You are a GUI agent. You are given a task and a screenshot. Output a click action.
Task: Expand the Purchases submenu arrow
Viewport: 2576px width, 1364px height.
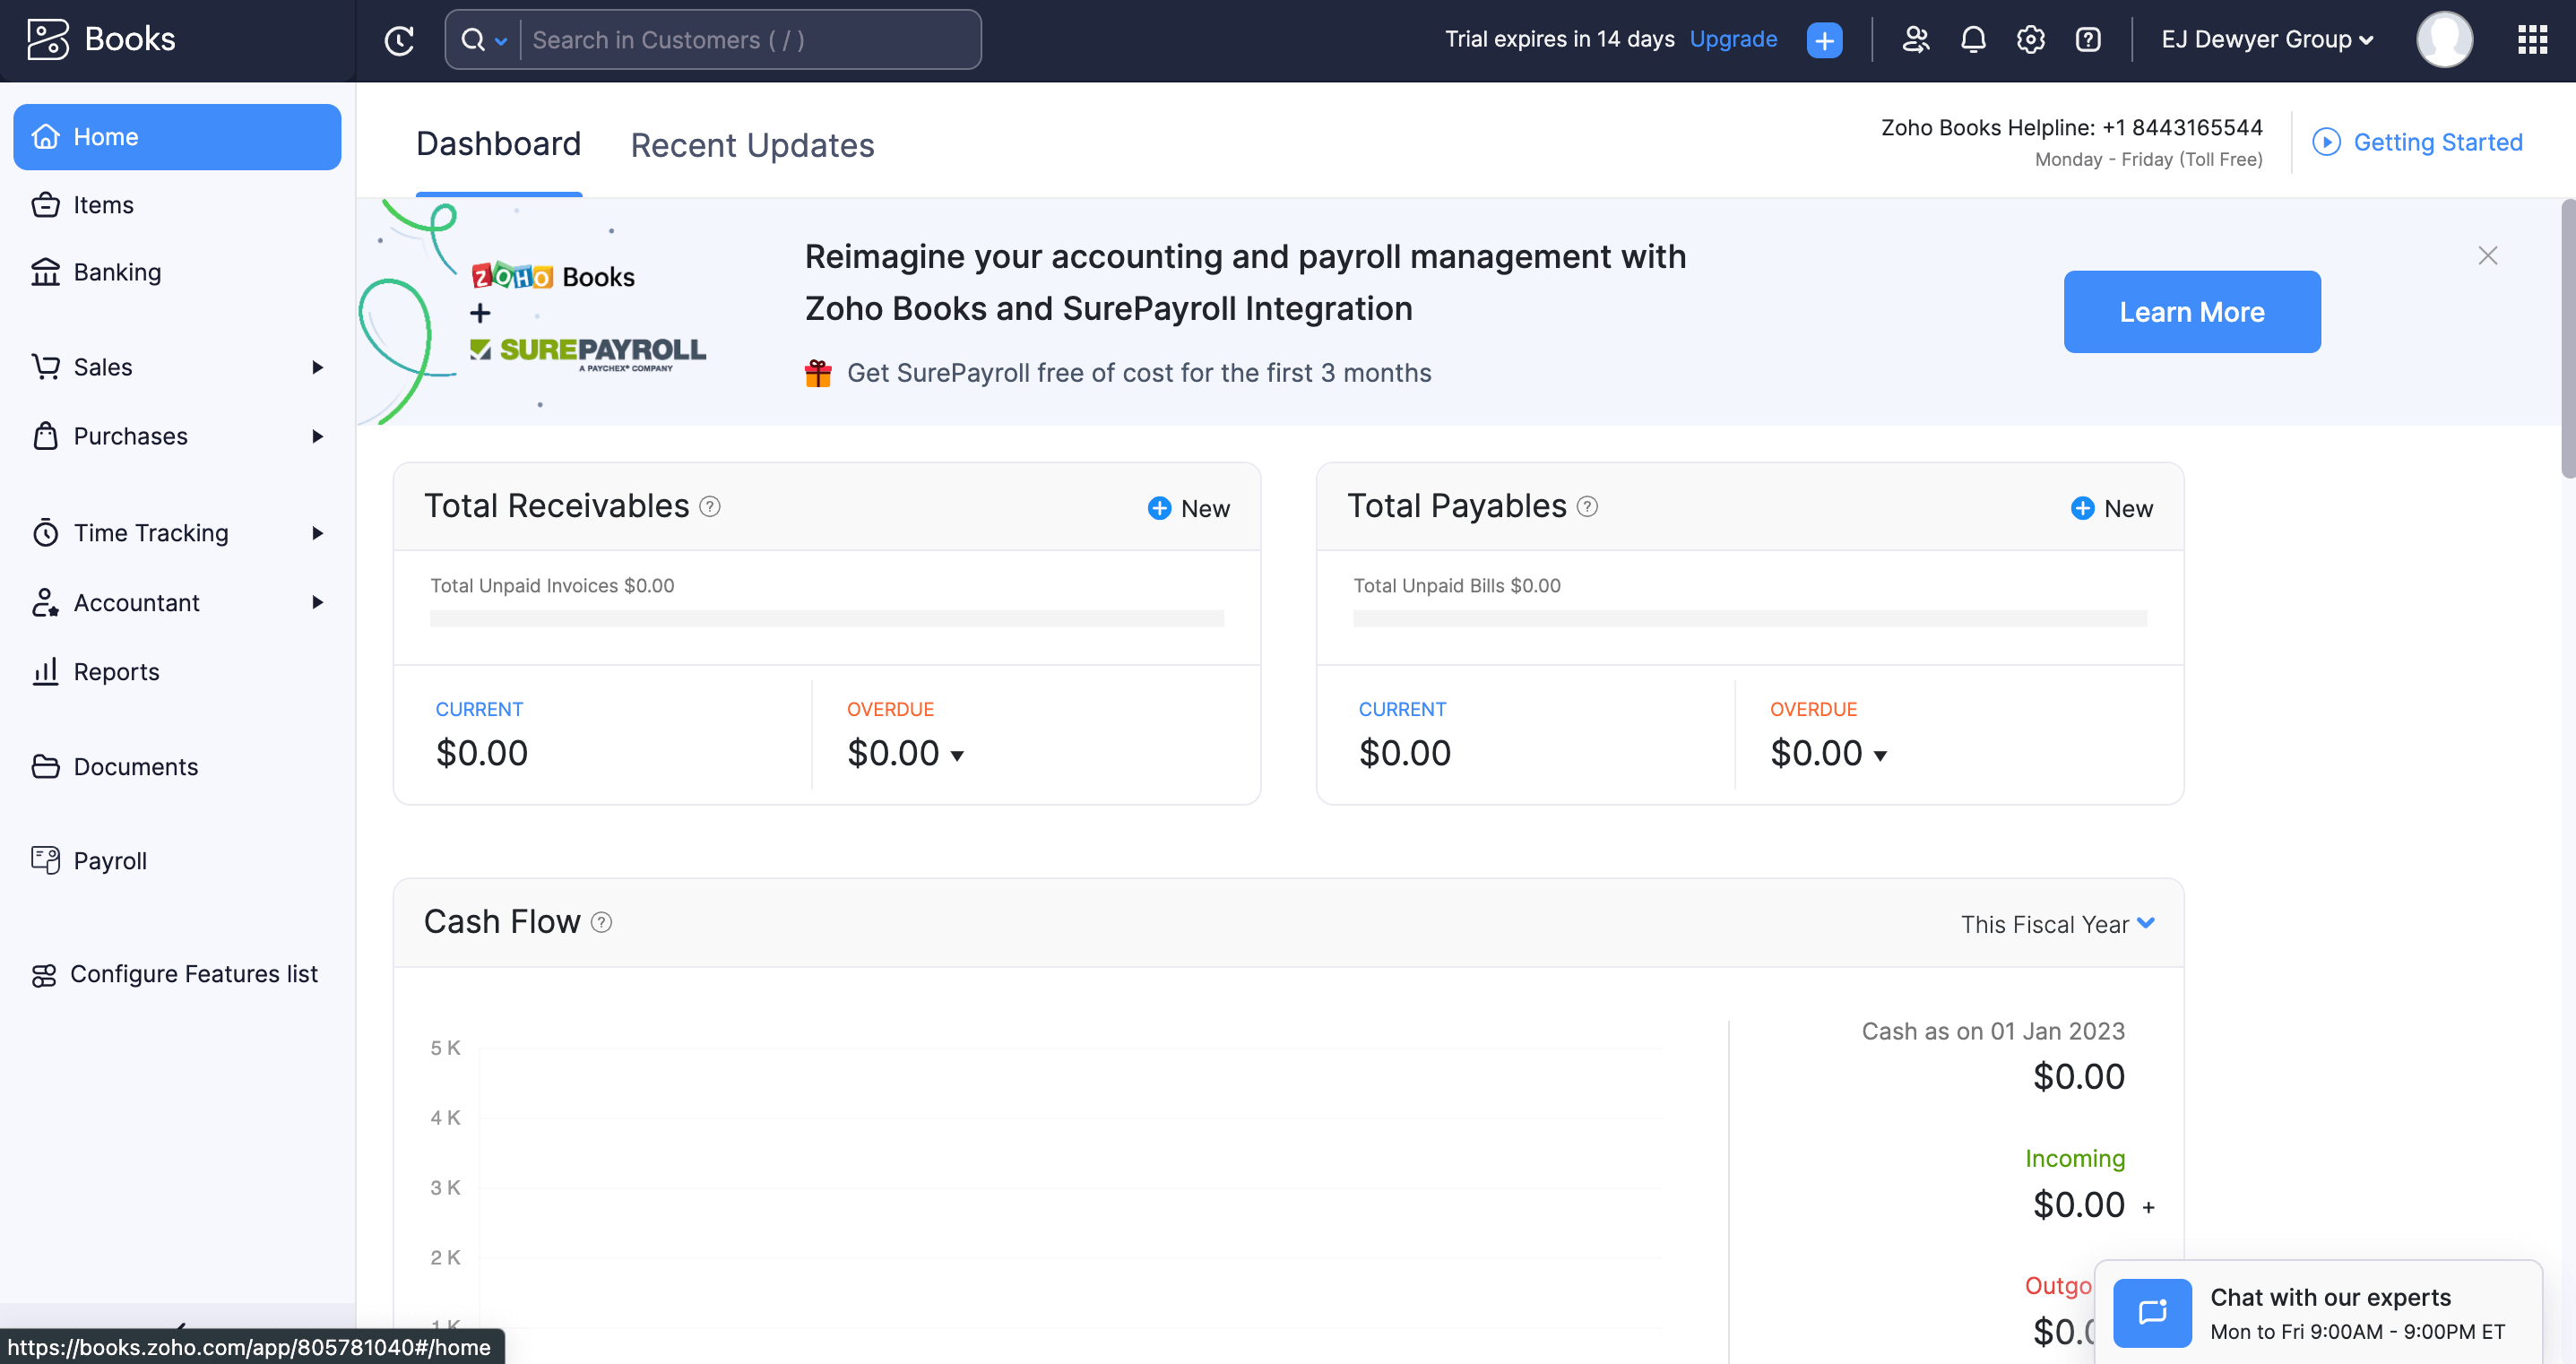[x=318, y=436]
